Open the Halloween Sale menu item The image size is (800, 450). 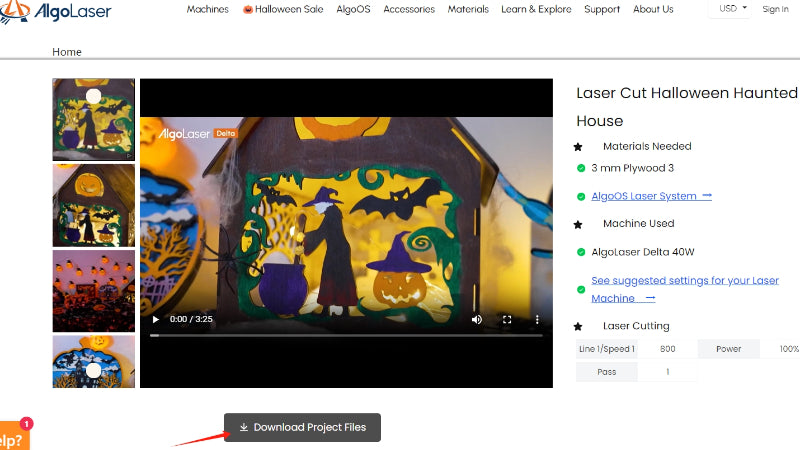[284, 10]
